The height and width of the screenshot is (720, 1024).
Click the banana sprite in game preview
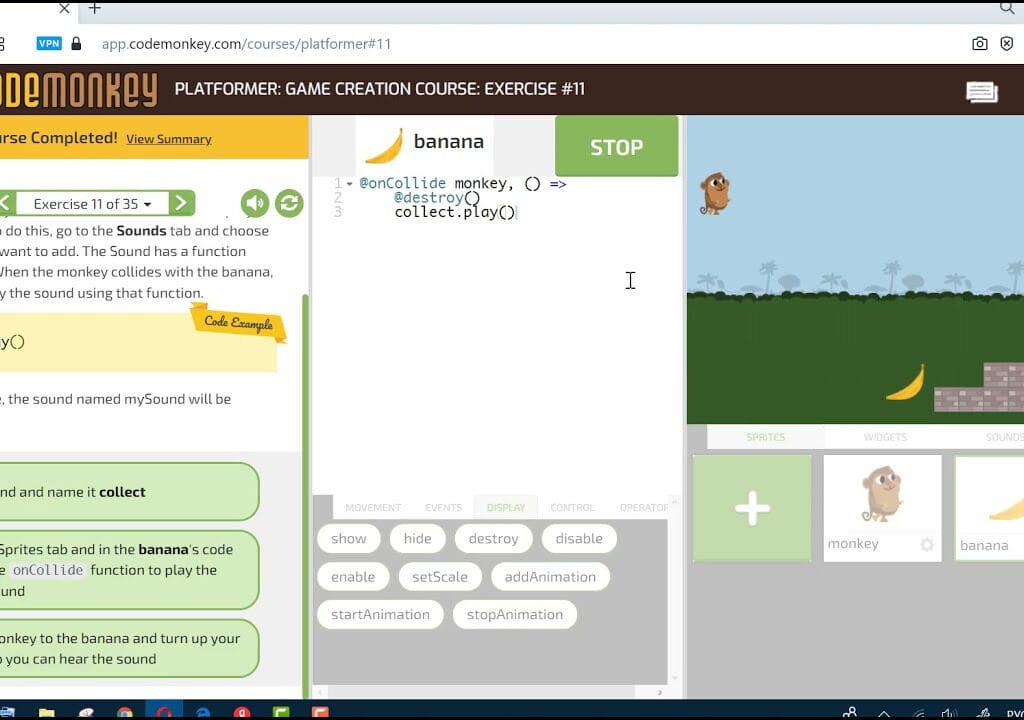coord(906,382)
